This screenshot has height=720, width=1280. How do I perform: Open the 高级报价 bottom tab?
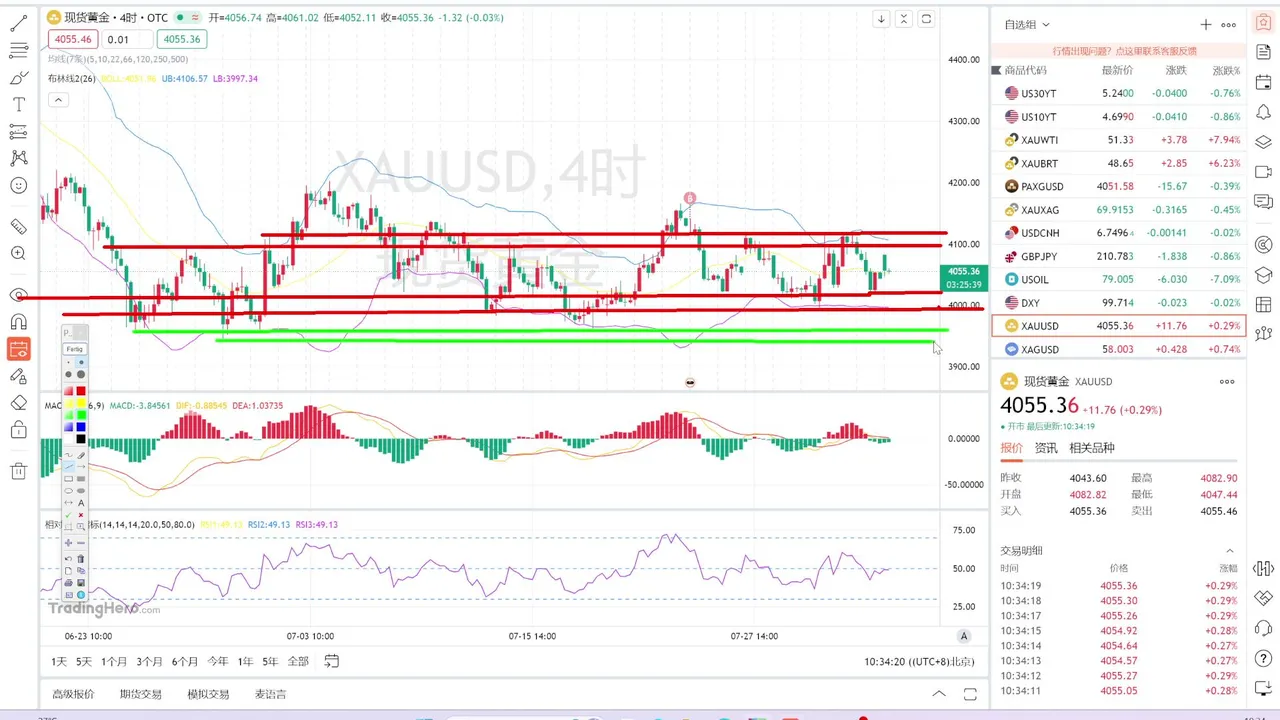(73, 694)
